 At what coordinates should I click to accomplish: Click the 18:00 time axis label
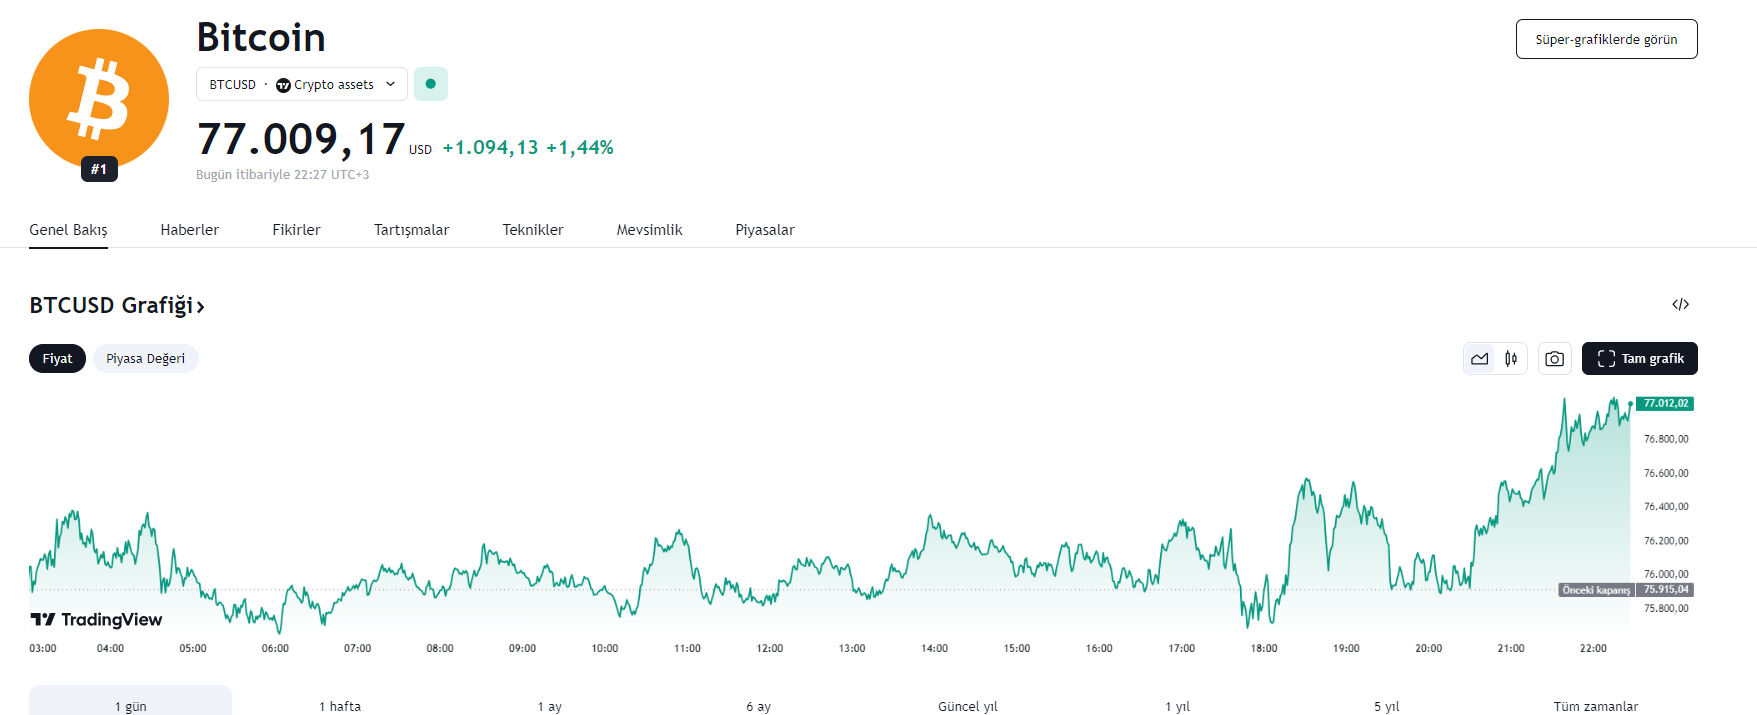pyautogui.click(x=1264, y=649)
